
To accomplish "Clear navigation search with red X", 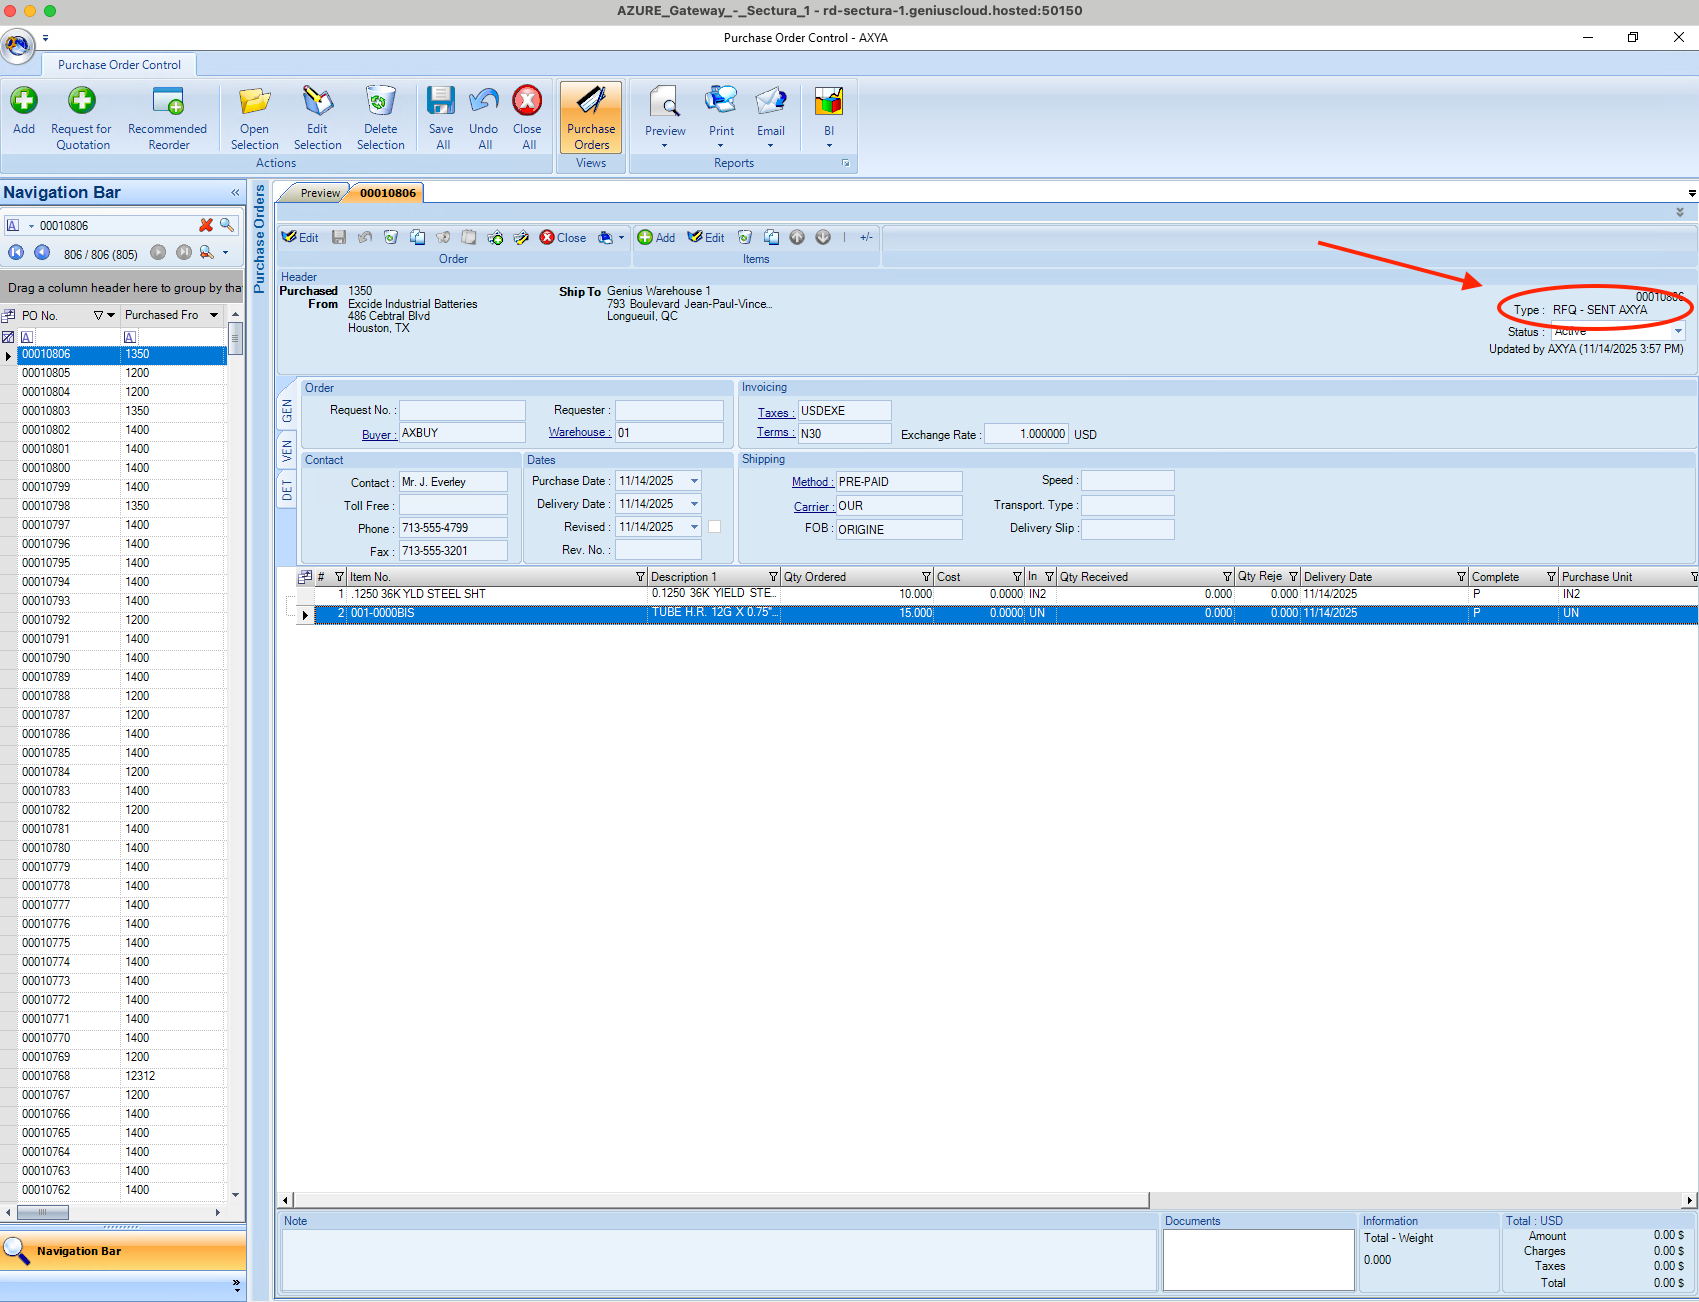I will [x=206, y=226].
